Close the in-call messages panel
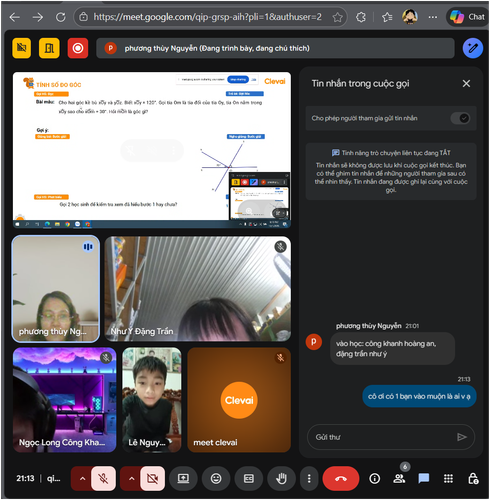The image size is (490, 500). click(466, 83)
